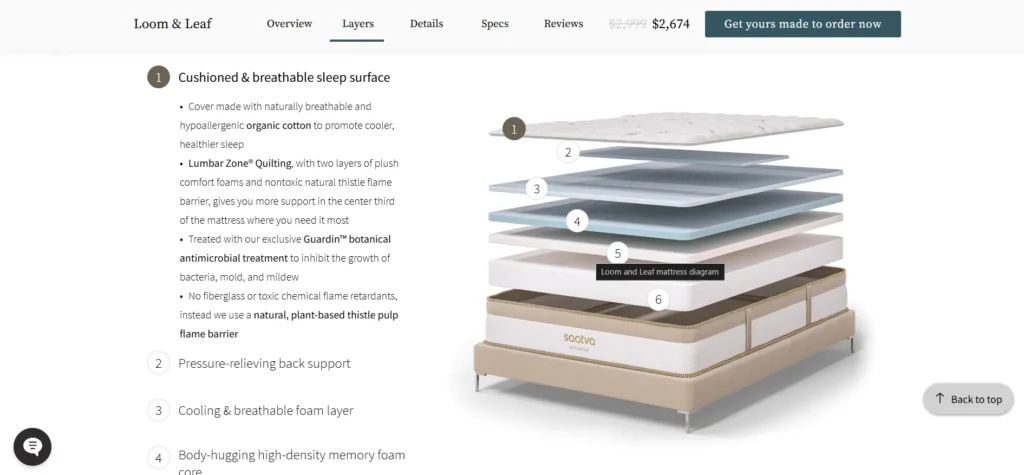Image resolution: width=1024 pixels, height=475 pixels.
Task: Open the chat bubble icon
Action: click(33, 447)
